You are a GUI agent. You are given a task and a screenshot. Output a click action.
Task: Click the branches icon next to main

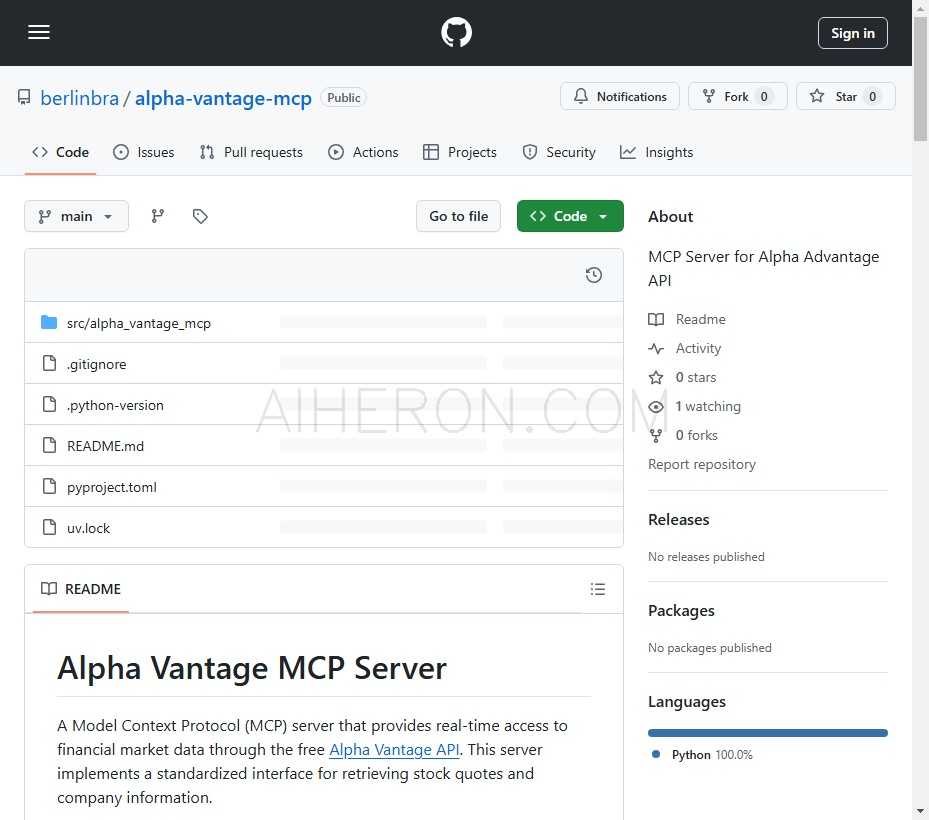click(157, 216)
